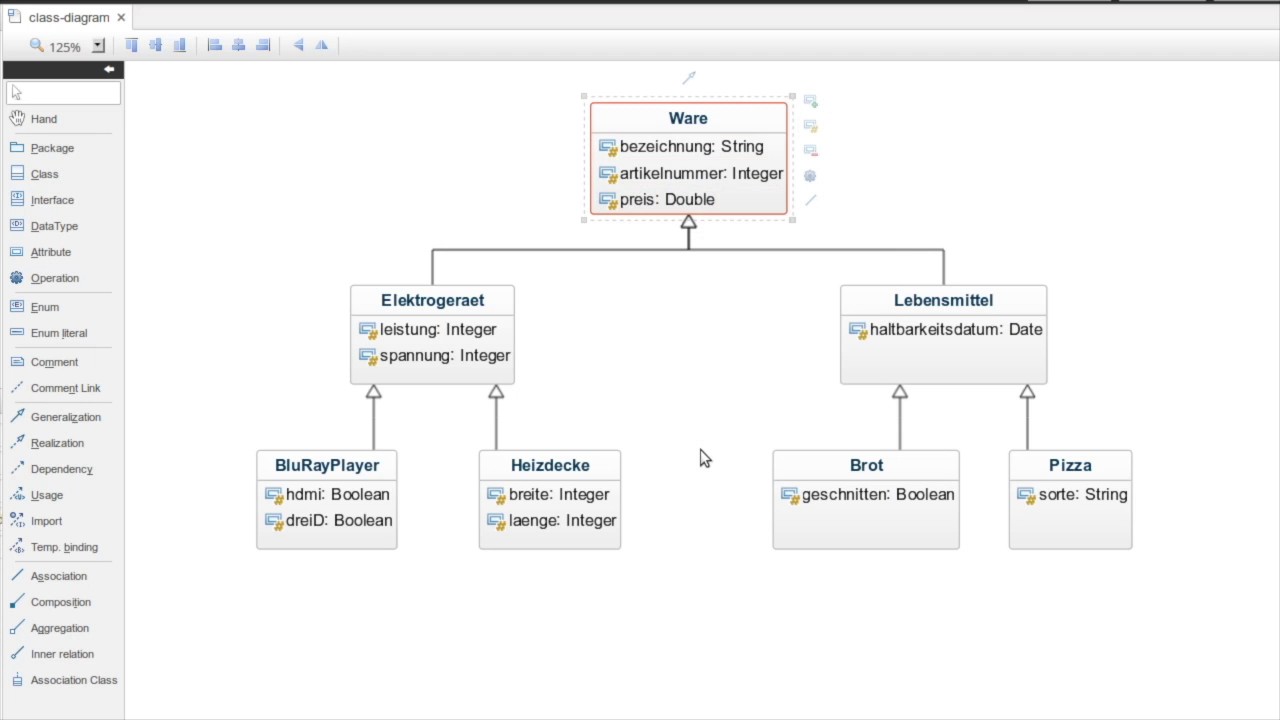Image resolution: width=1280 pixels, height=720 pixels.
Task: Select the Operation gear tool in the palette
Action: coord(44,278)
